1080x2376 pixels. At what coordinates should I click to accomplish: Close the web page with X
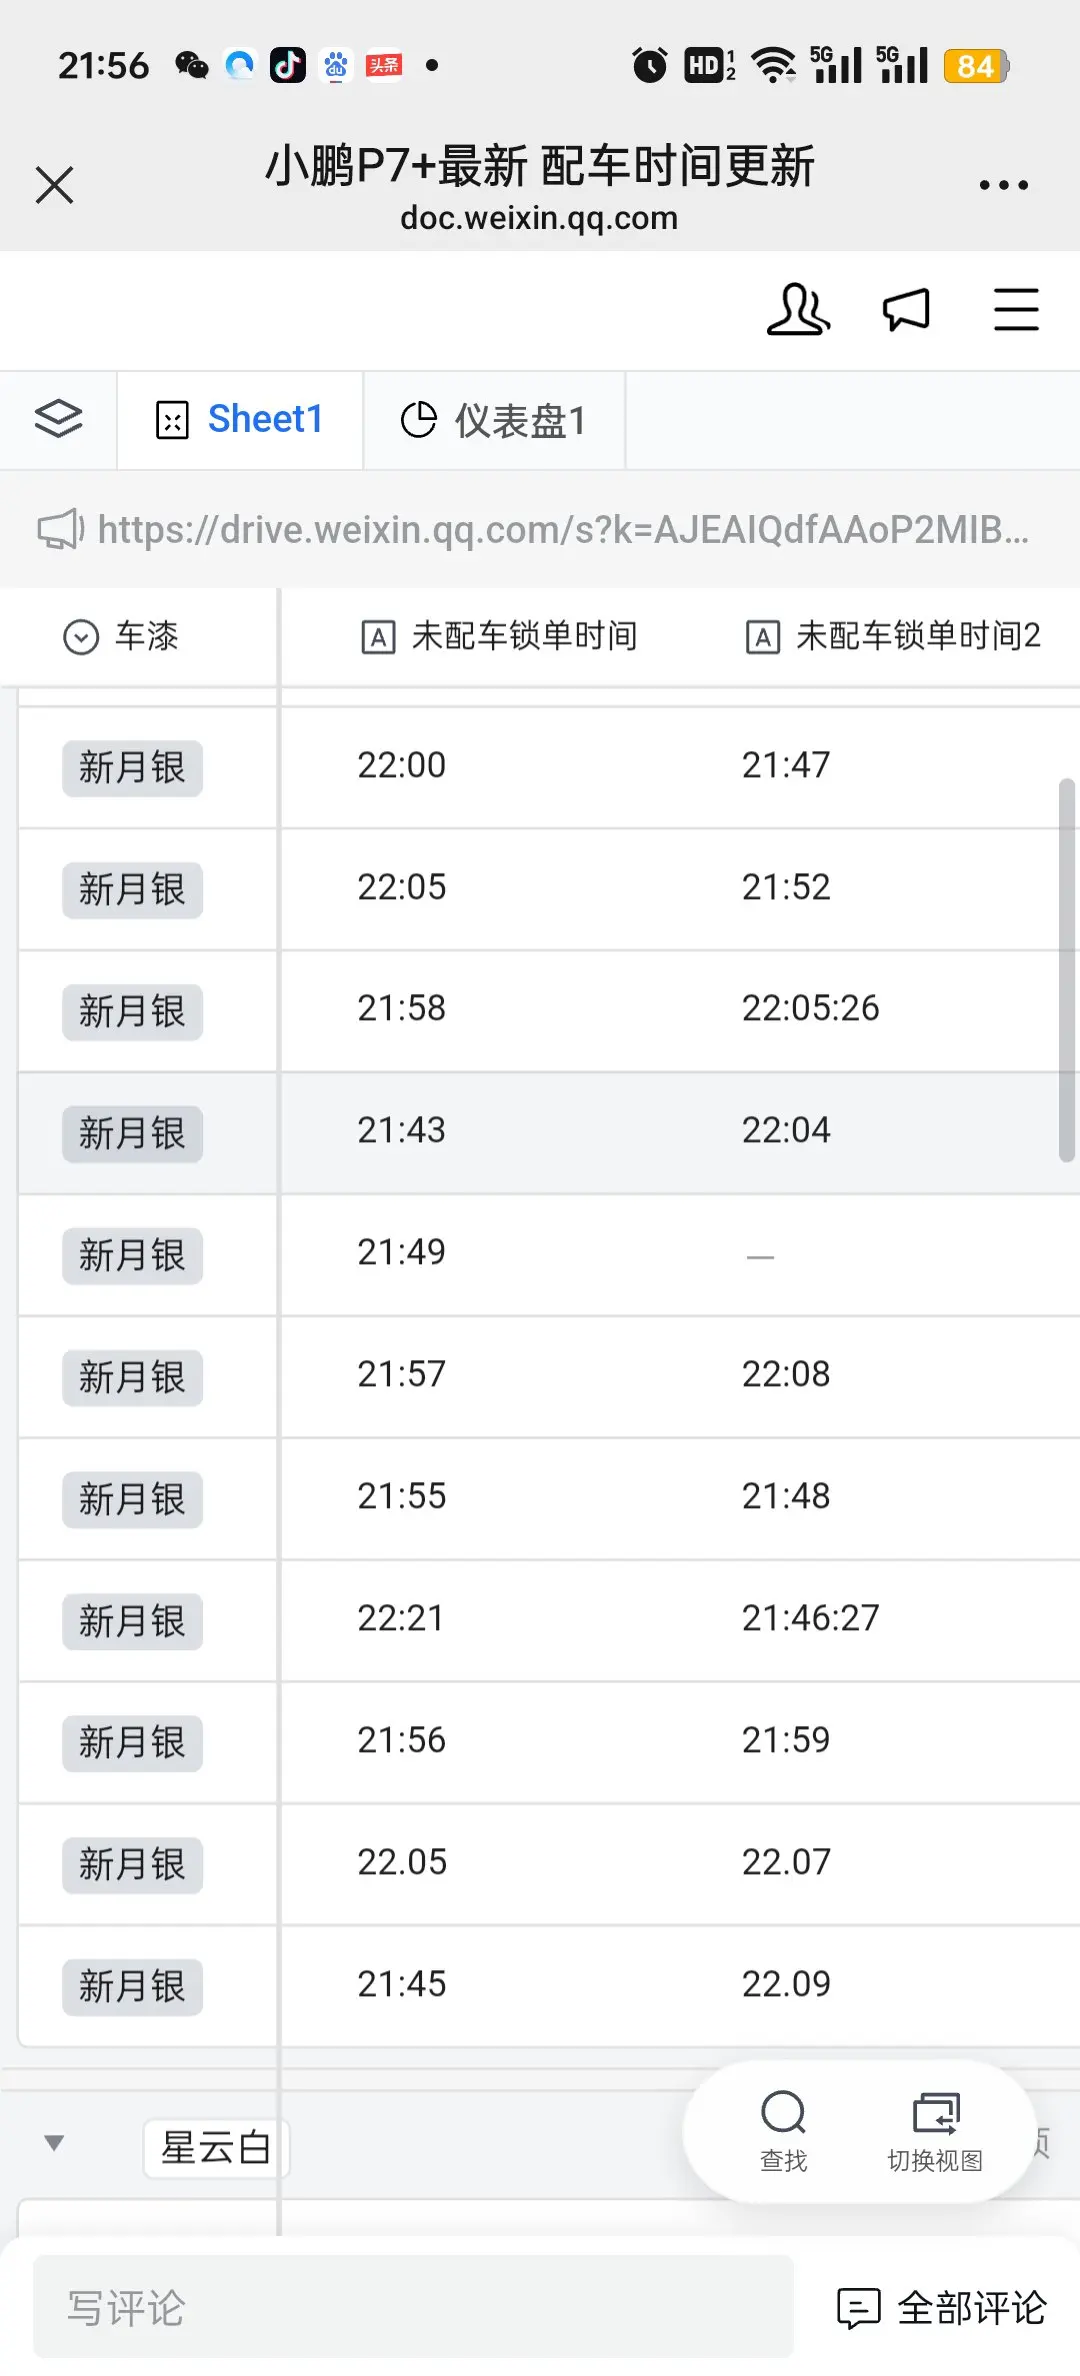[54, 185]
